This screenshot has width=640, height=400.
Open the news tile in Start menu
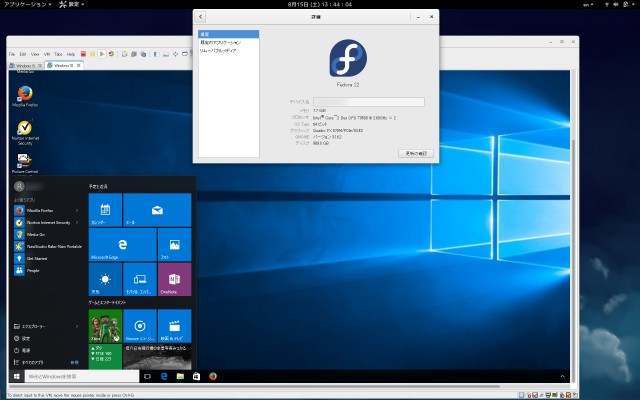[x=157, y=357]
